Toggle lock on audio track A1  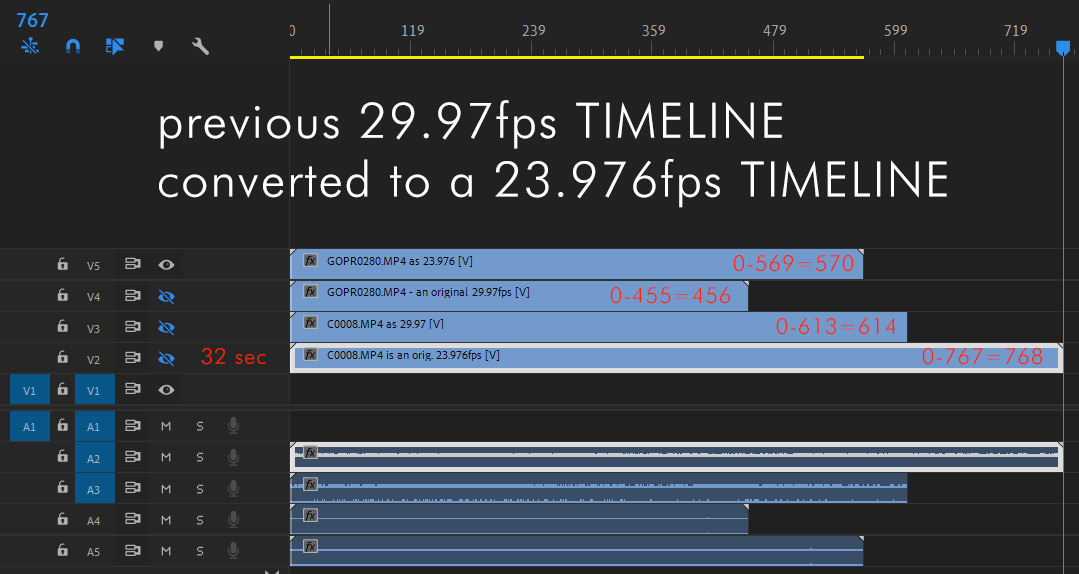[x=63, y=426]
